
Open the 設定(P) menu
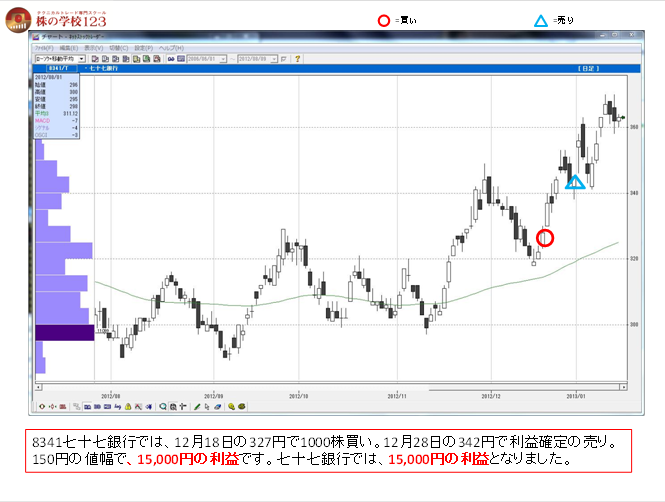pos(144,48)
